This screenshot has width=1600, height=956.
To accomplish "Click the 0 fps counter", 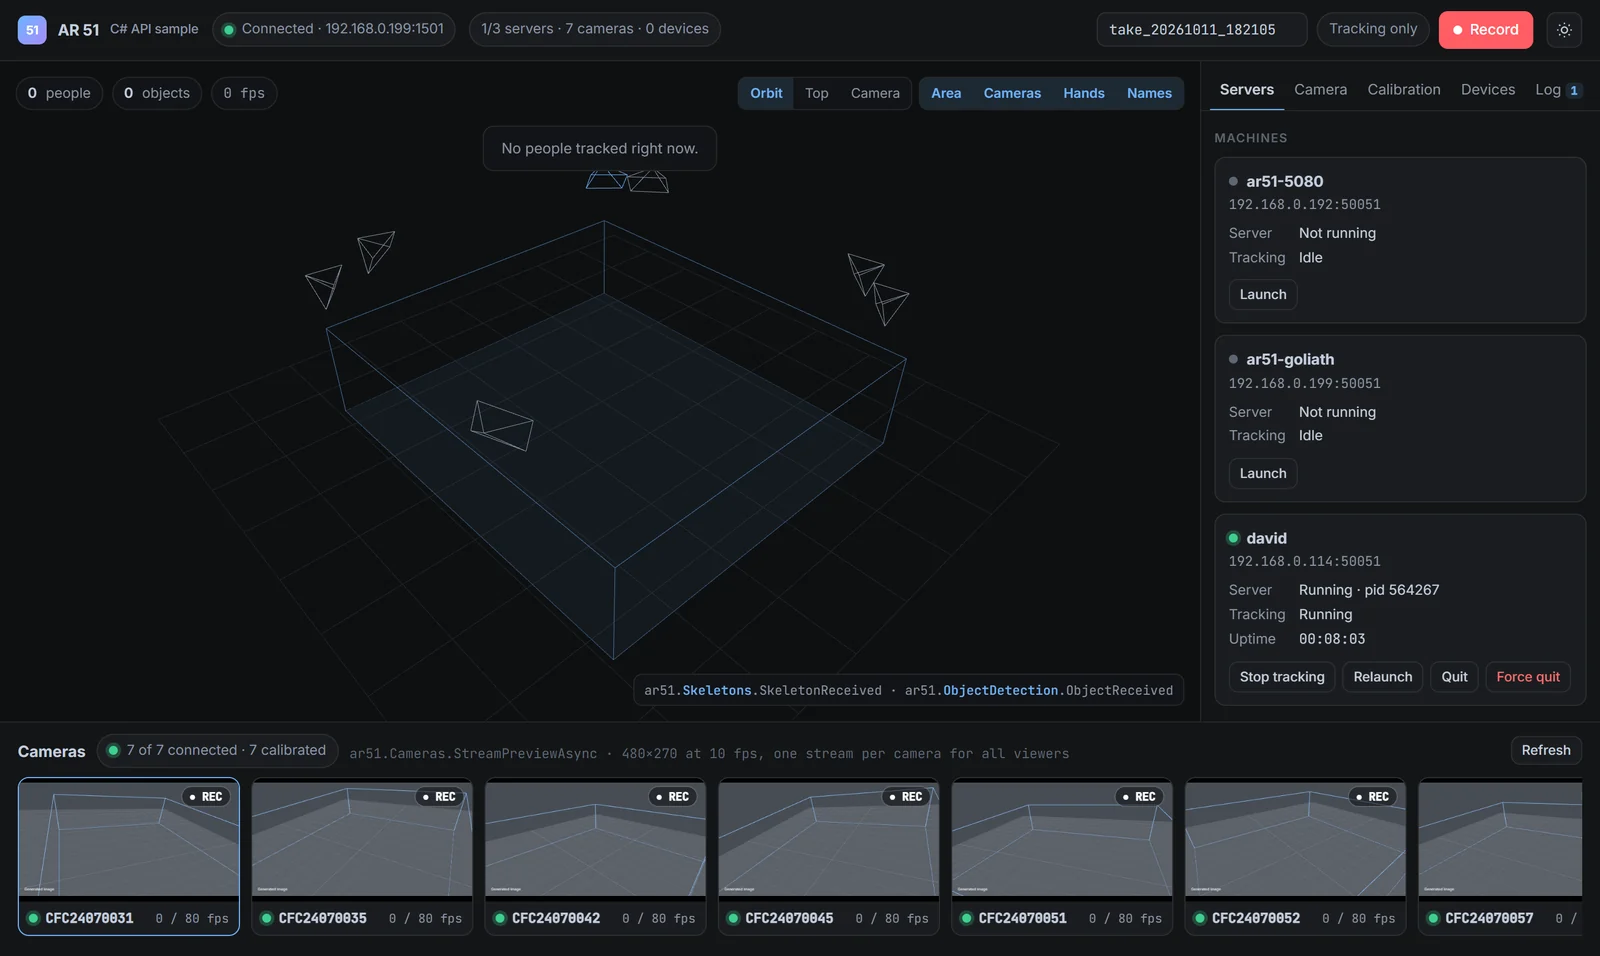I will click(244, 93).
